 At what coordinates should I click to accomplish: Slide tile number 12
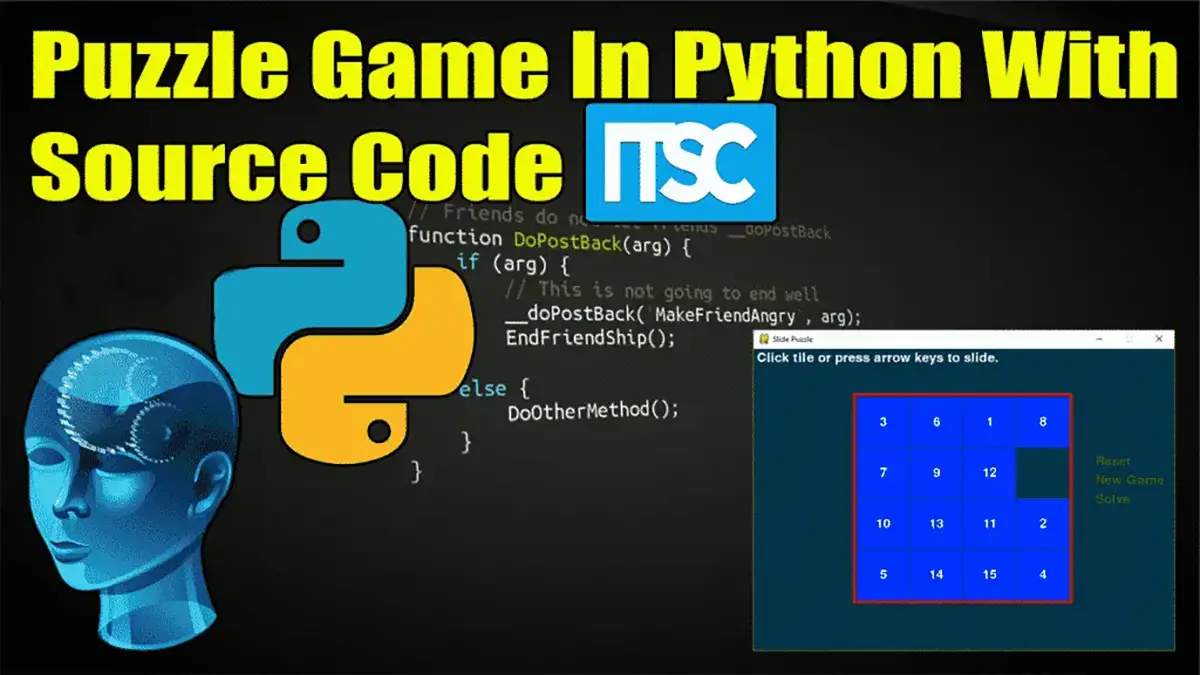(989, 473)
